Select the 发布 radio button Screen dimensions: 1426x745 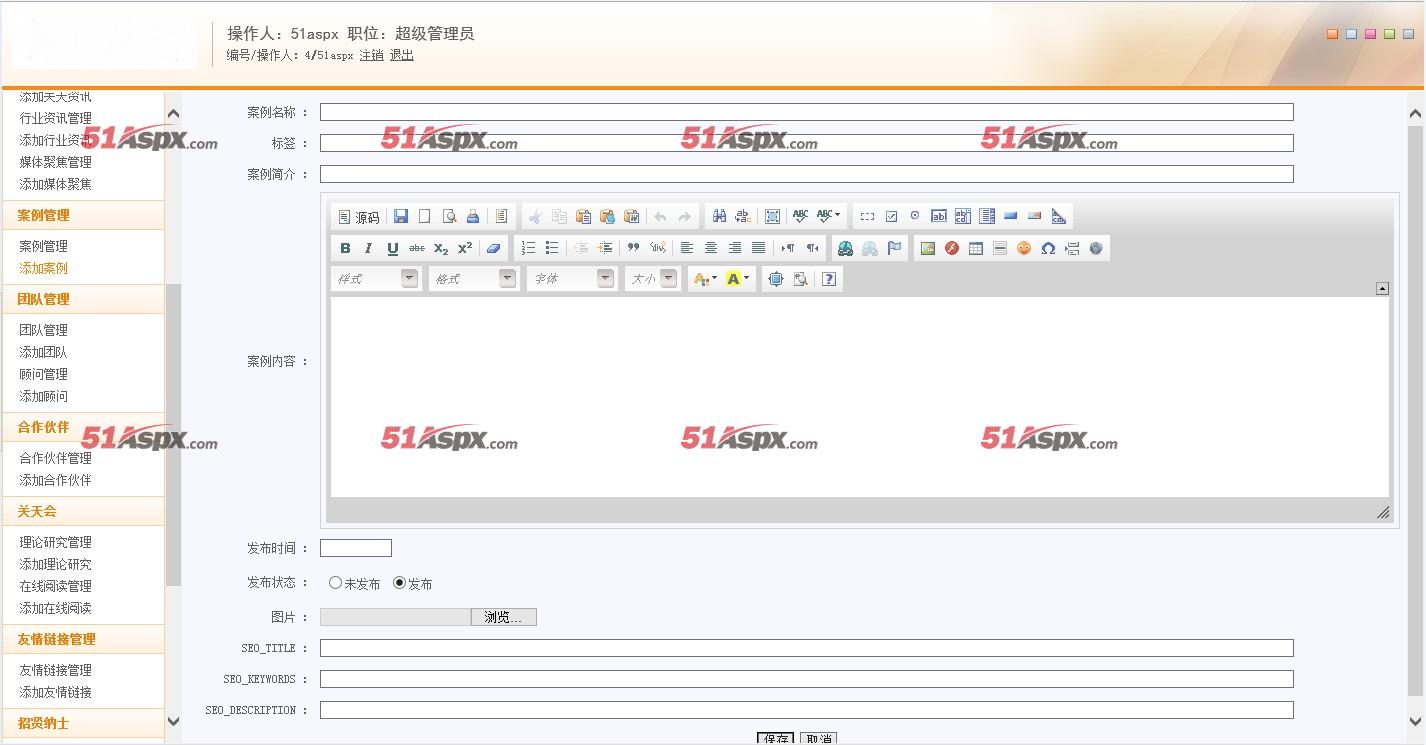[x=399, y=583]
